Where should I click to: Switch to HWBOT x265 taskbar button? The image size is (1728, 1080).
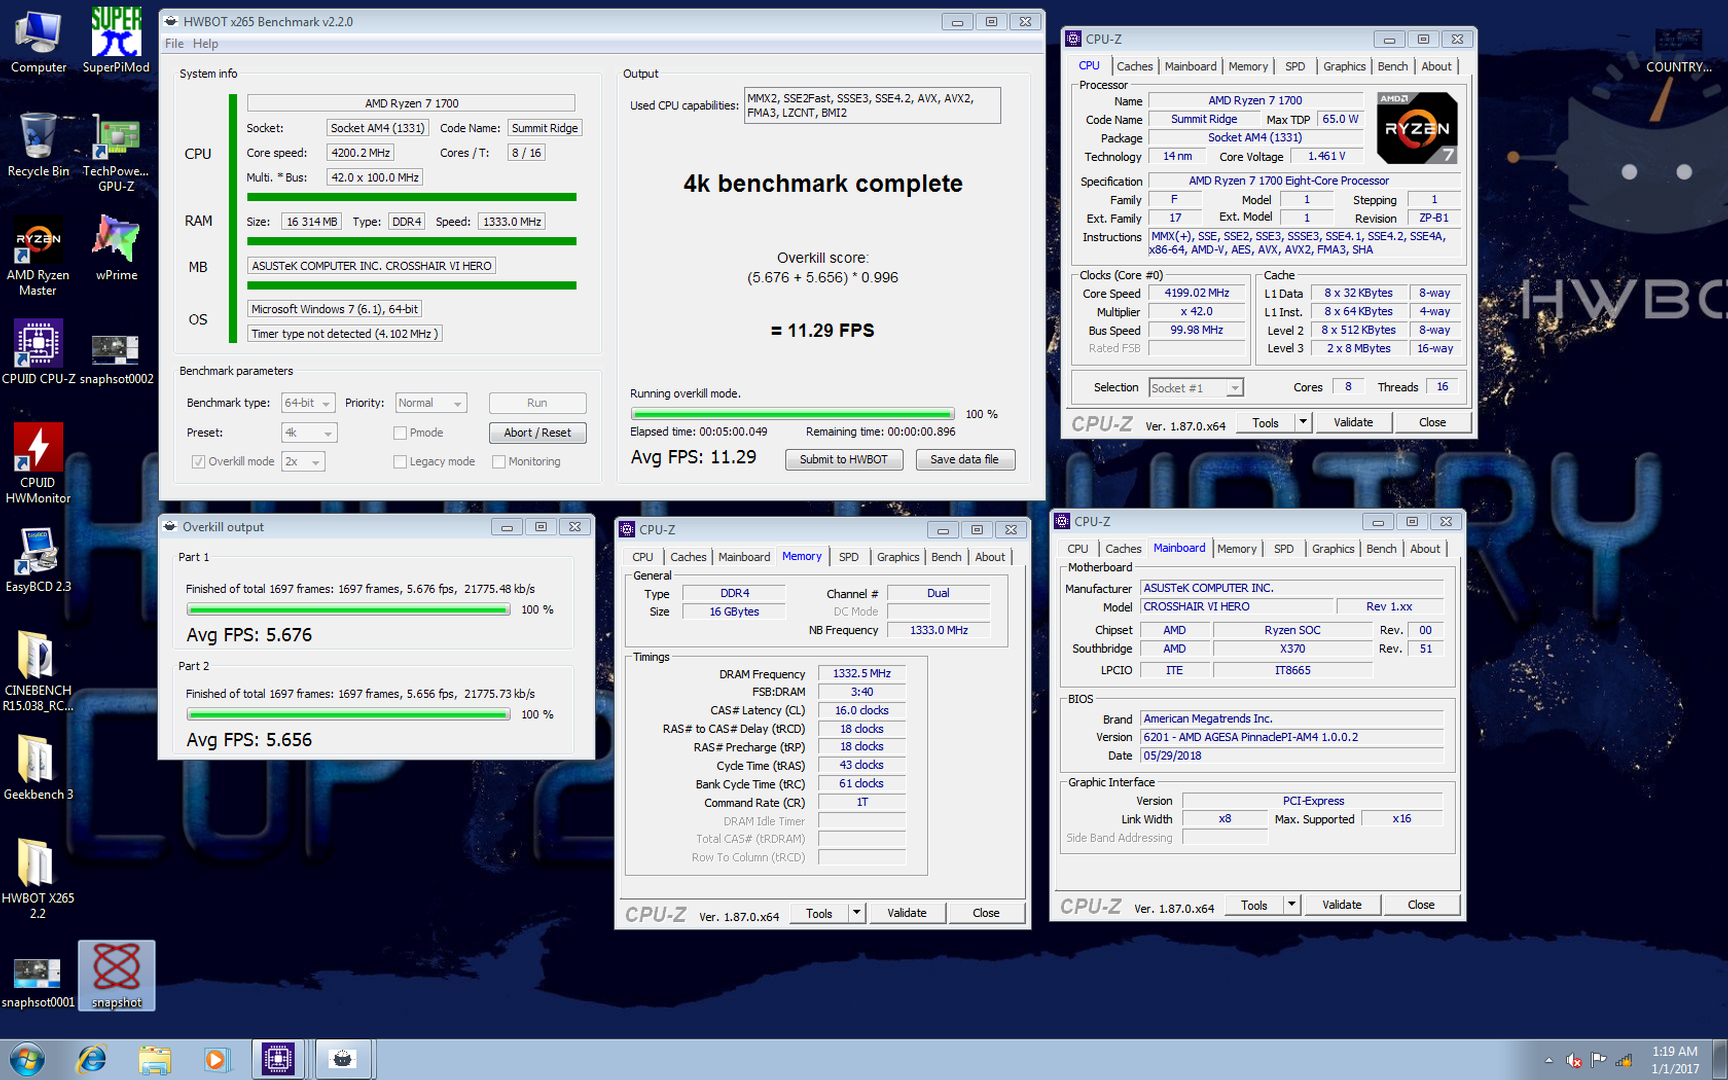[x=343, y=1059]
